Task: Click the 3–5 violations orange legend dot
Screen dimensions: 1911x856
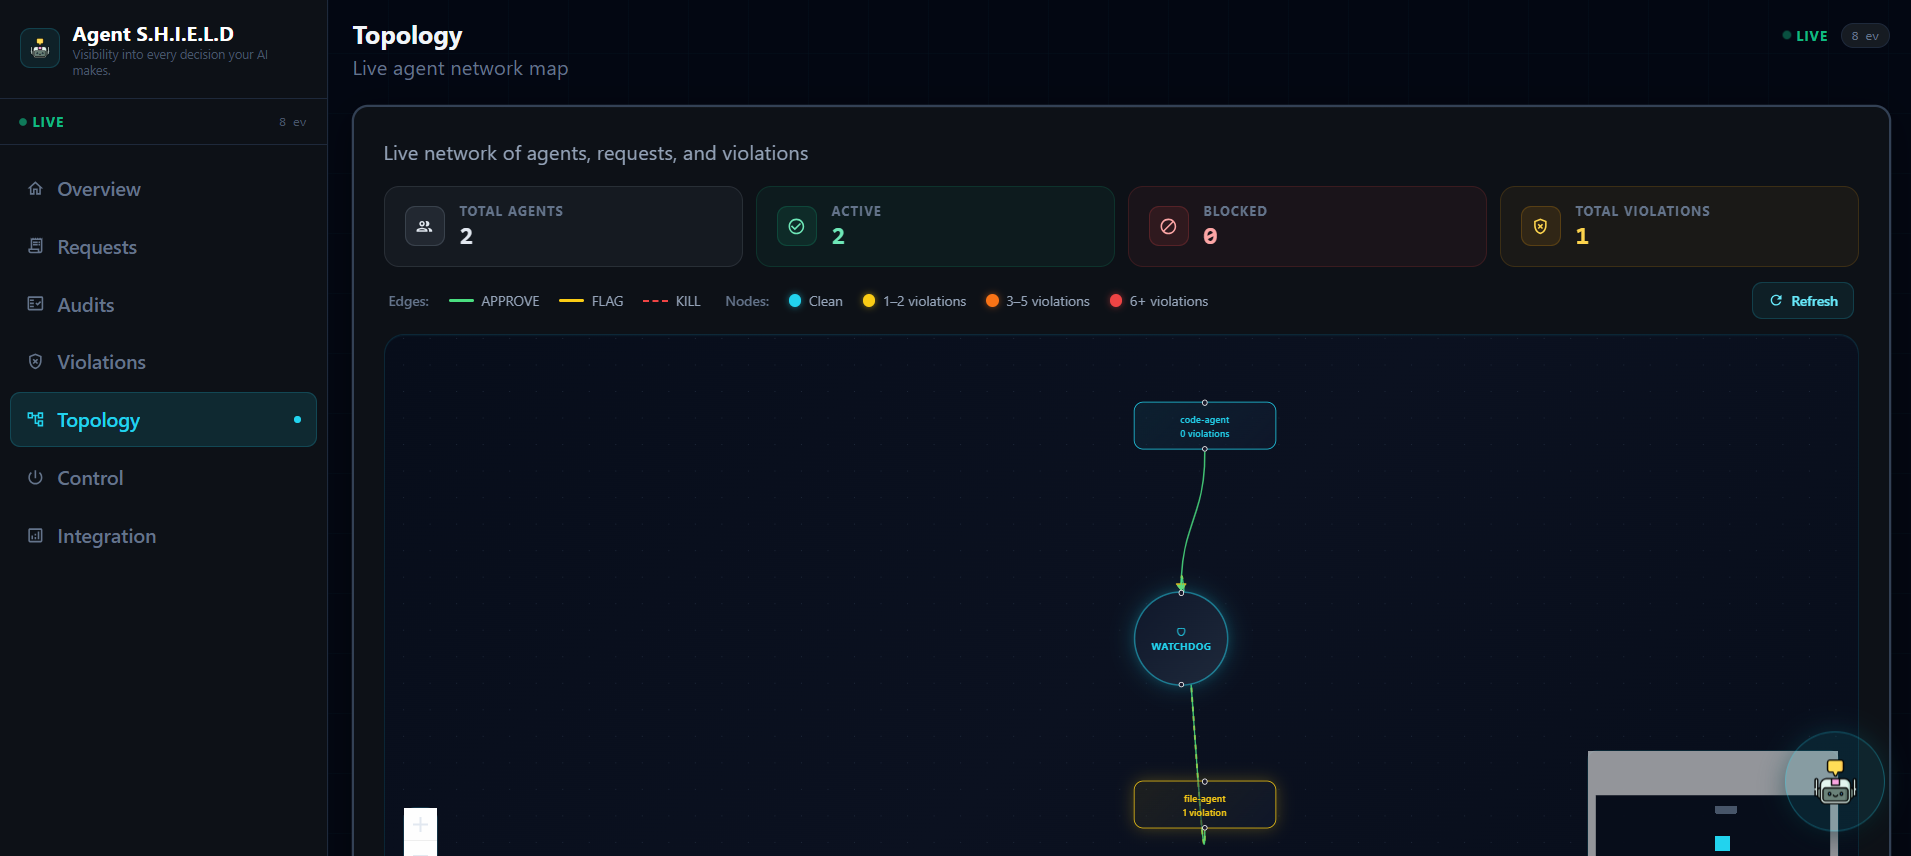Action: point(992,301)
